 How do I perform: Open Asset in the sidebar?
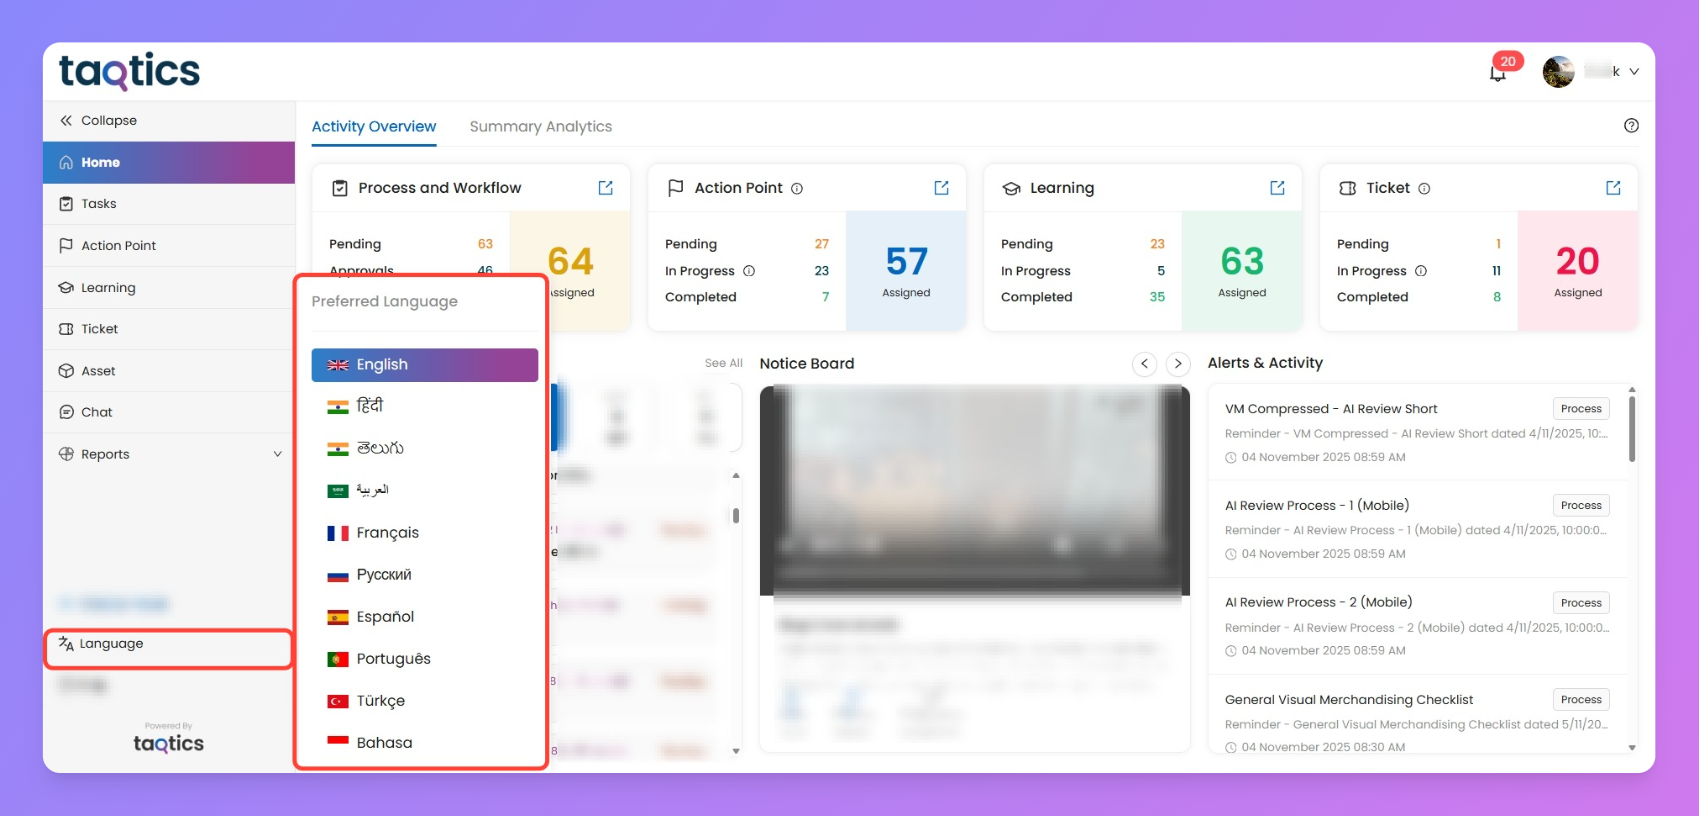pyautogui.click(x=169, y=371)
